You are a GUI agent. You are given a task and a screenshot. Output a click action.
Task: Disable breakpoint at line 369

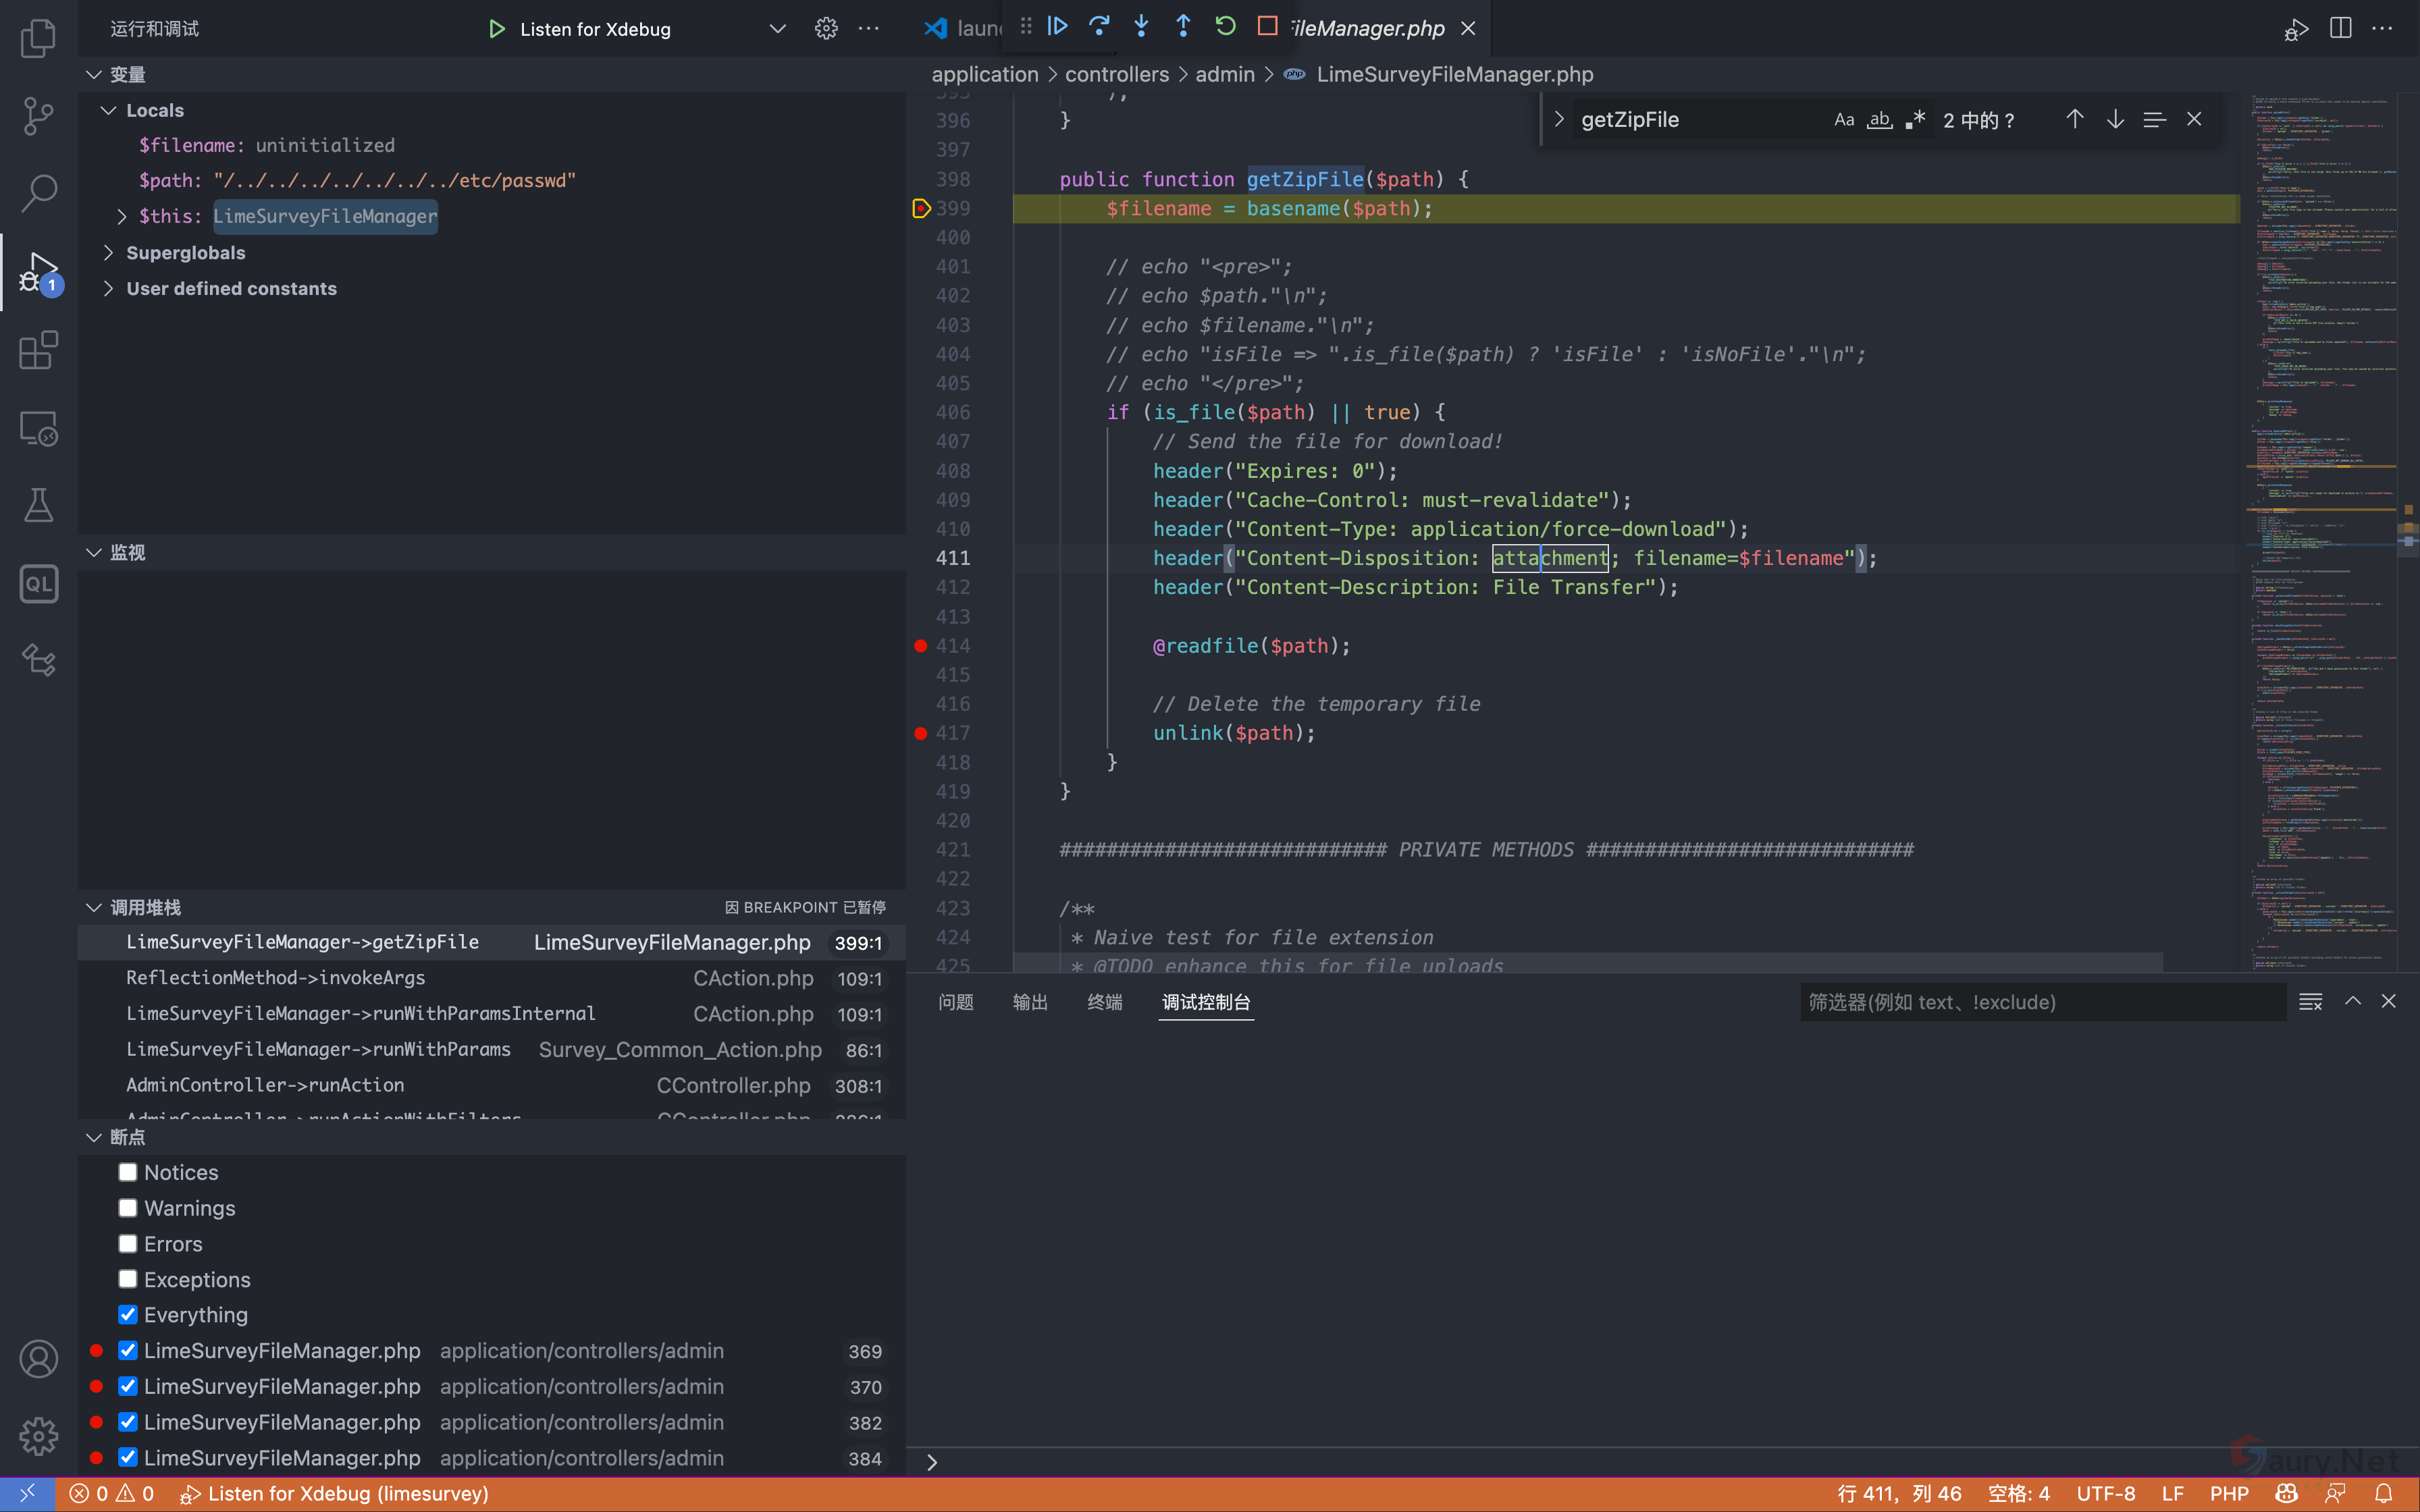pyautogui.click(x=128, y=1350)
